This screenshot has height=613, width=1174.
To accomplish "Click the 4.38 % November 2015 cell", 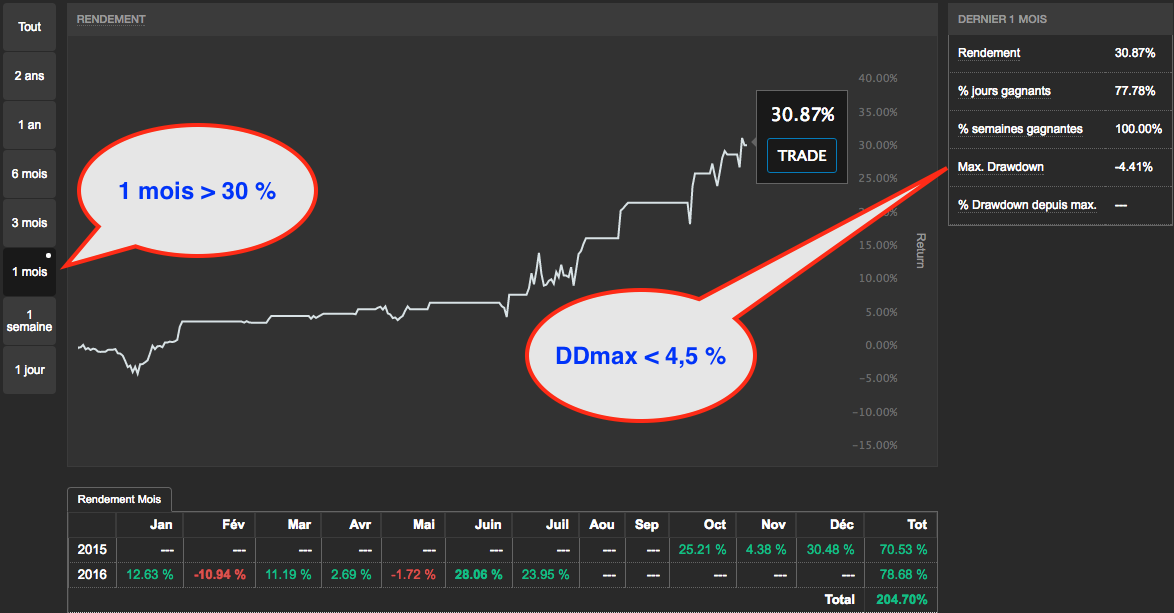I will coord(766,549).
